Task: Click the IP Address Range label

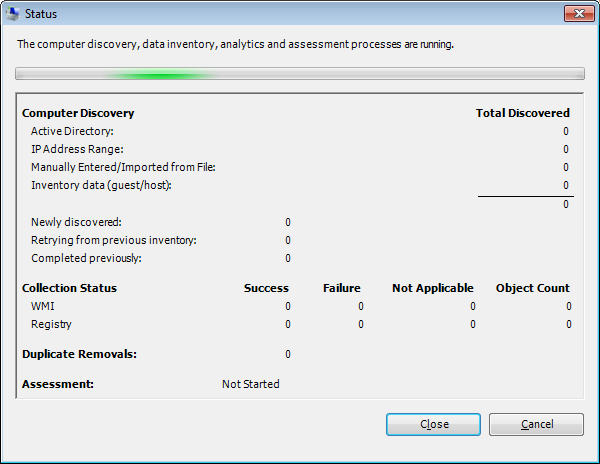Action: [77, 149]
